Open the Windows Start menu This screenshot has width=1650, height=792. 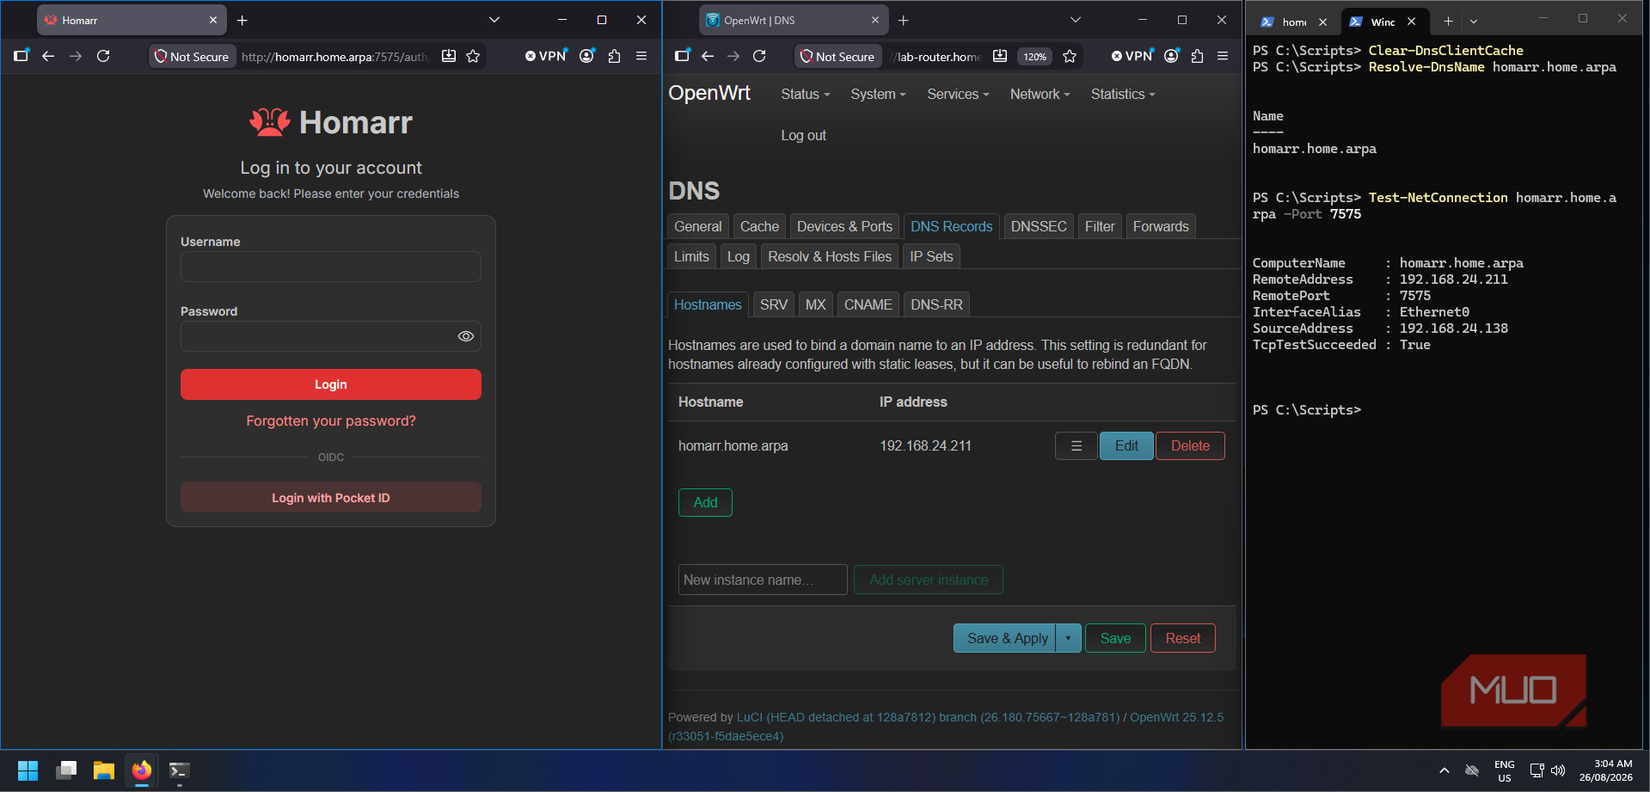[x=28, y=770]
